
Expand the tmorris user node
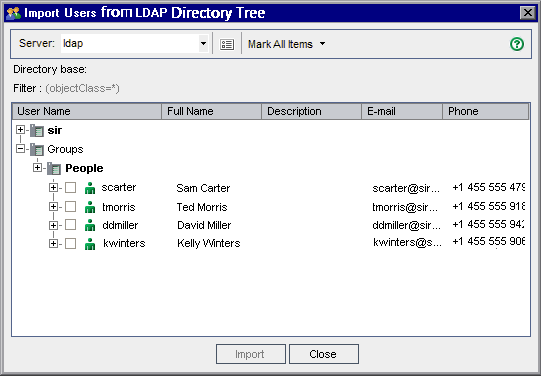53,207
